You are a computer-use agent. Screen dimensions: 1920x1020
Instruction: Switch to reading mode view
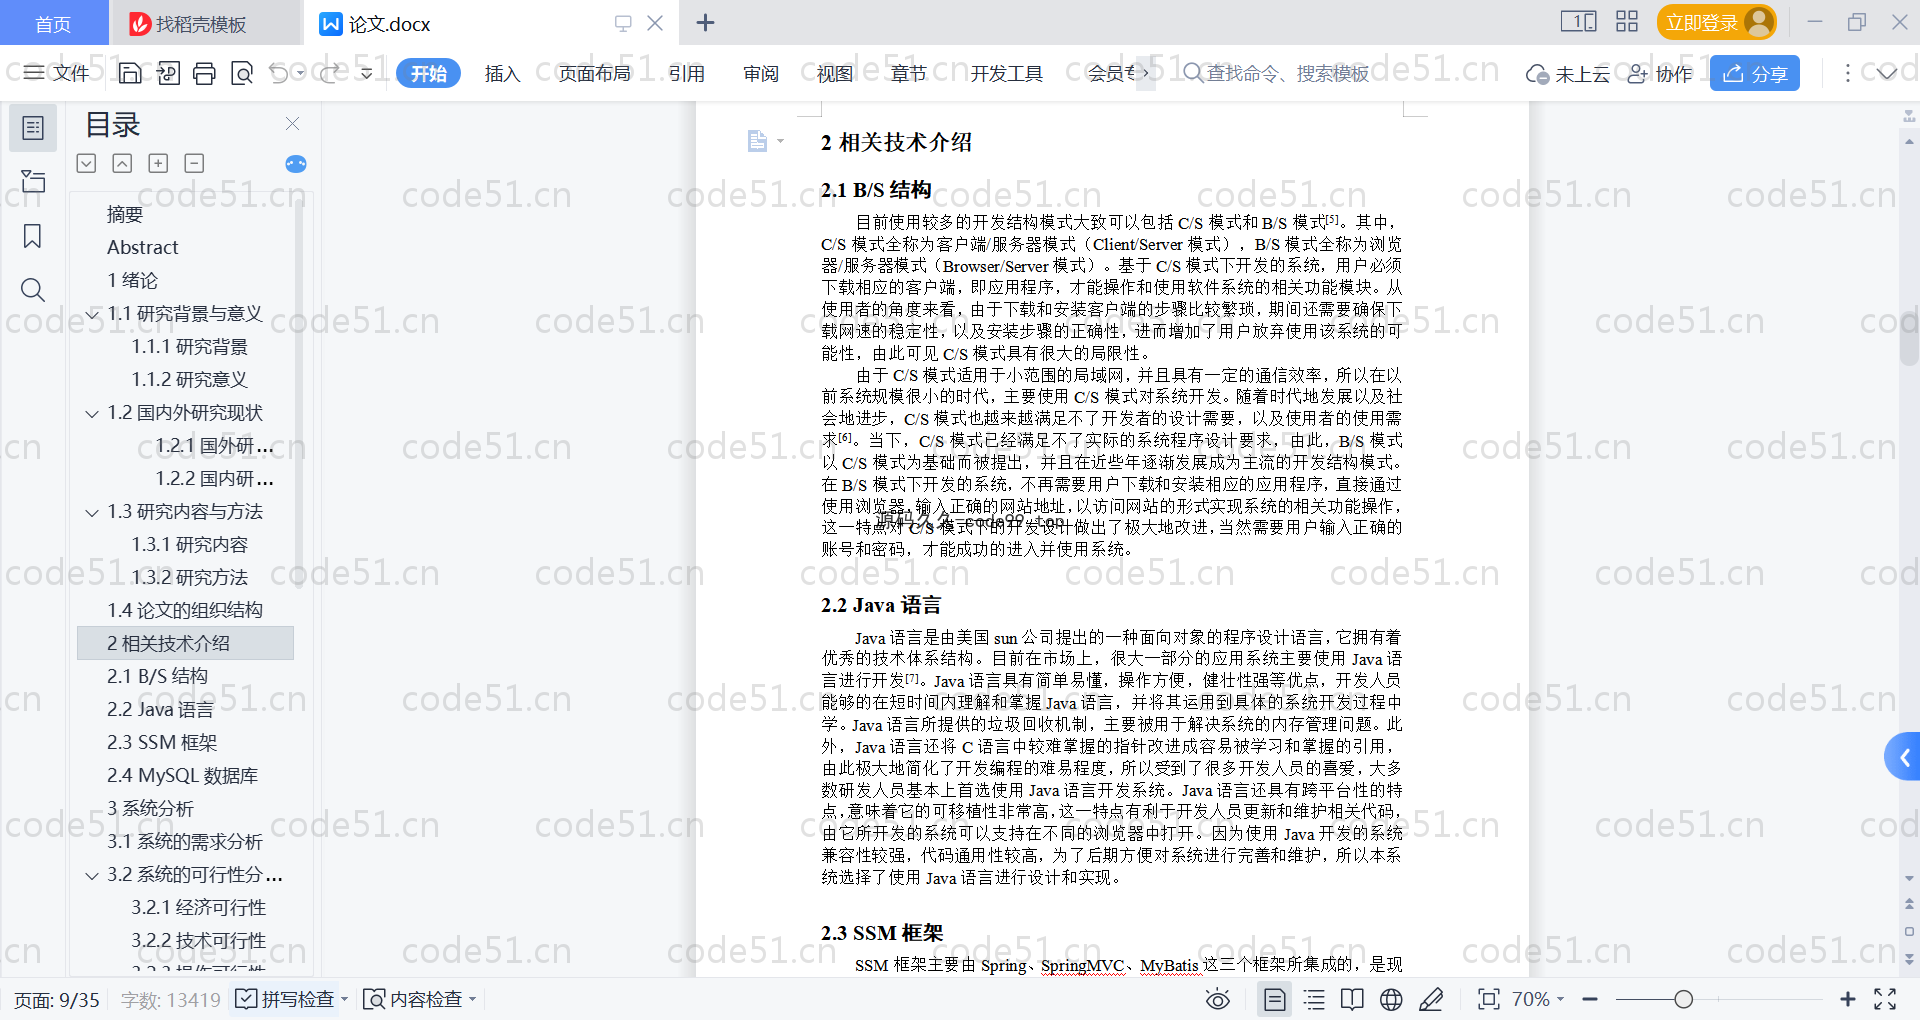click(x=1352, y=999)
